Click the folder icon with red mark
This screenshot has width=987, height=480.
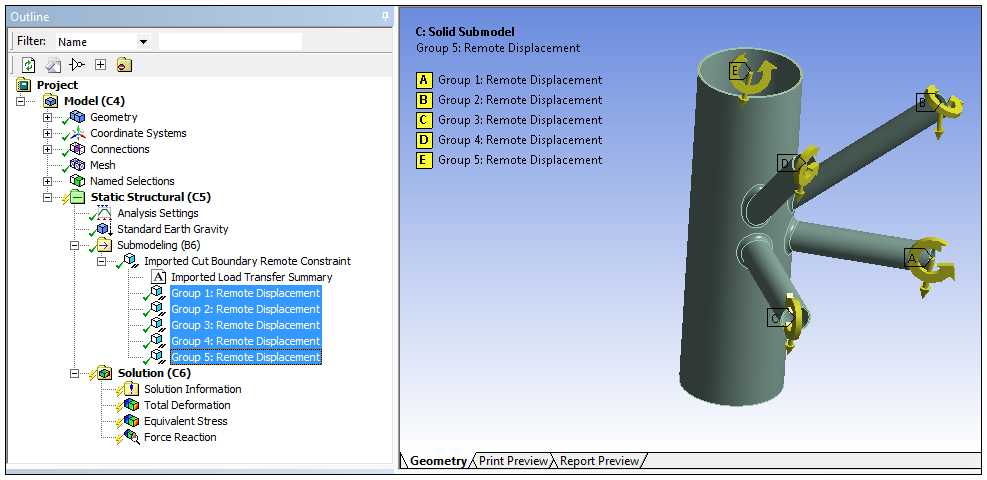coord(124,66)
